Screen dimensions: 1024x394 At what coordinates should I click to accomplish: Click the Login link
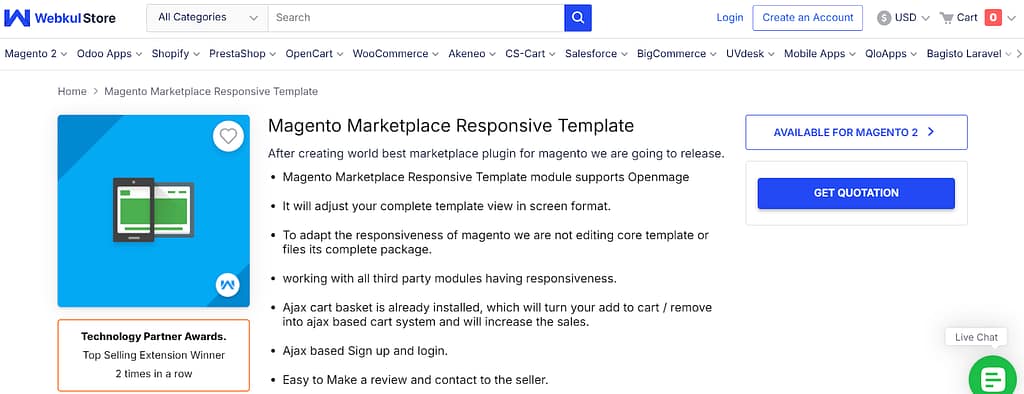point(729,18)
